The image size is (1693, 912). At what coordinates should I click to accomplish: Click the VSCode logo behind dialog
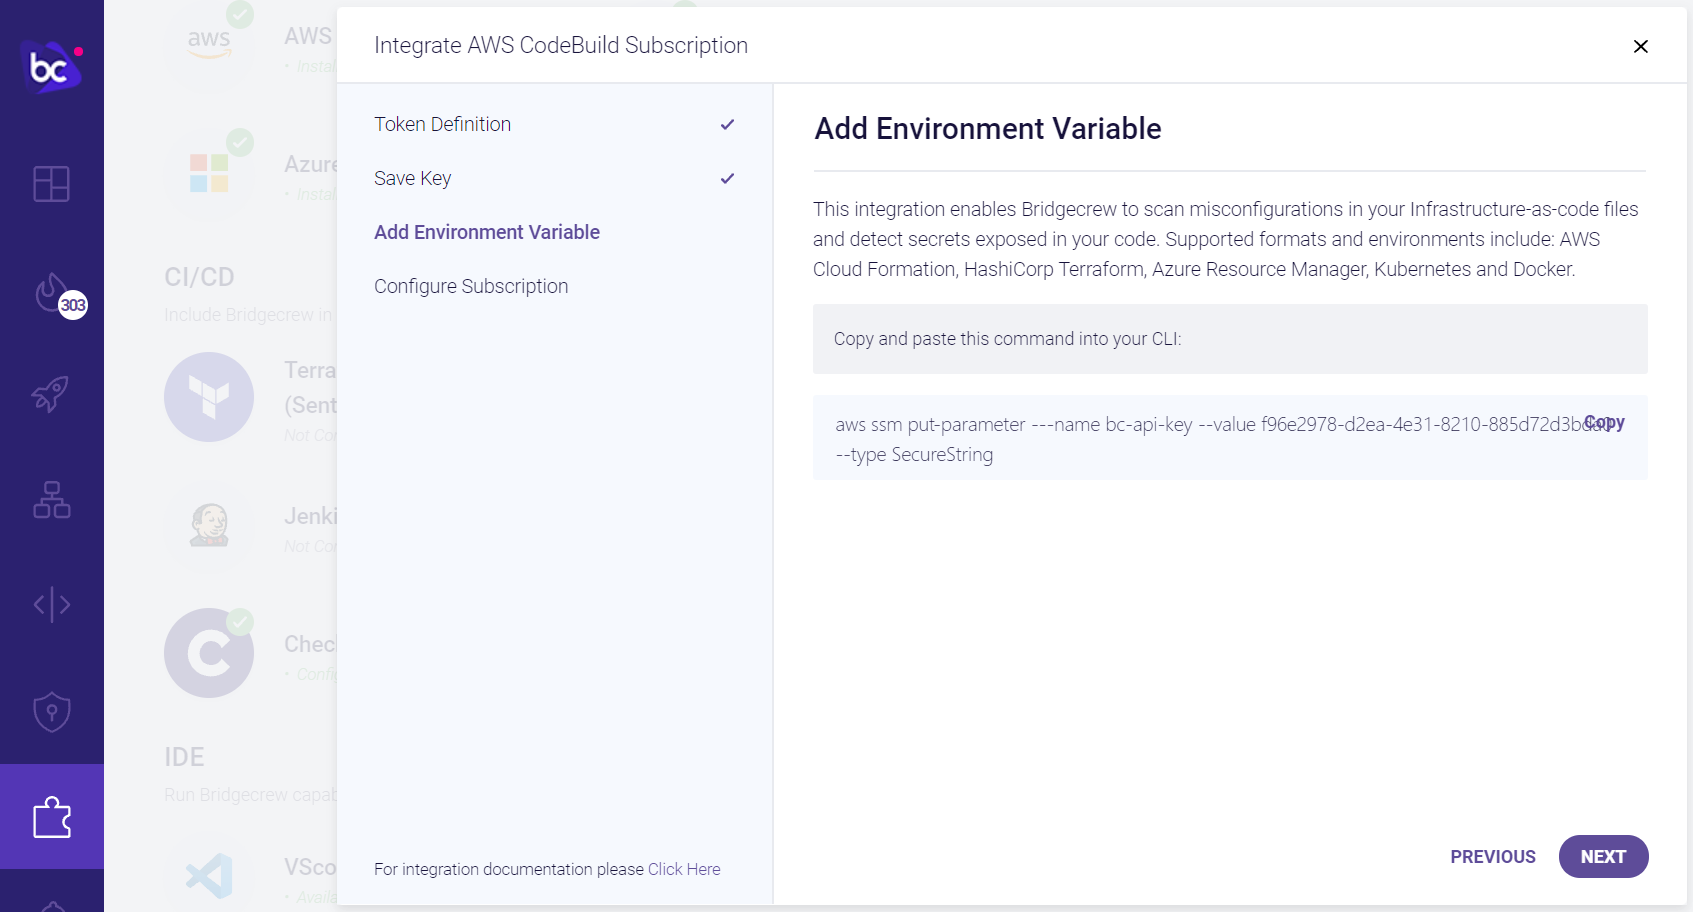click(x=209, y=876)
